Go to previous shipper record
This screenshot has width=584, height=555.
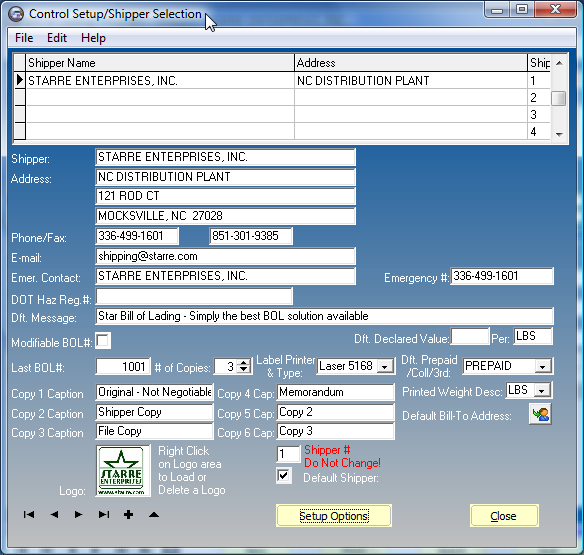coord(54,515)
